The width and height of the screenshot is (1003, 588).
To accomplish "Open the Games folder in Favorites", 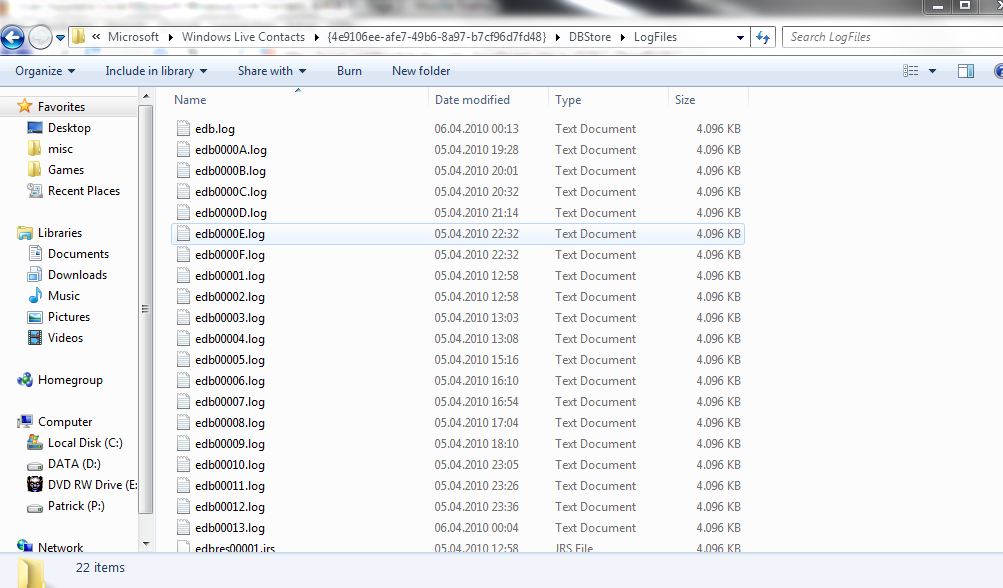I will coord(66,170).
